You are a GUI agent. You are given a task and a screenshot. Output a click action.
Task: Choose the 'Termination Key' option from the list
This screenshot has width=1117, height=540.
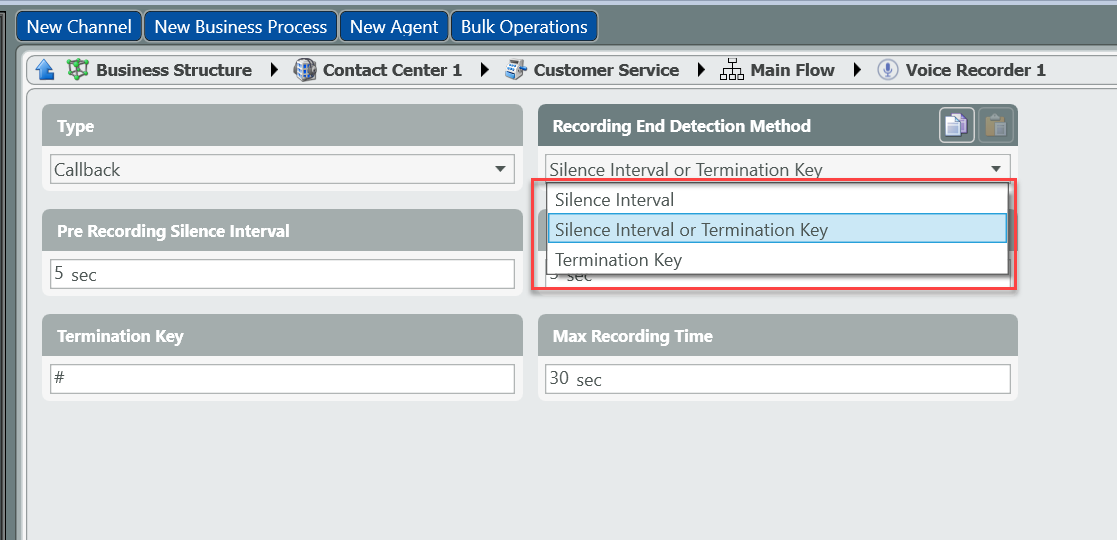(618, 260)
